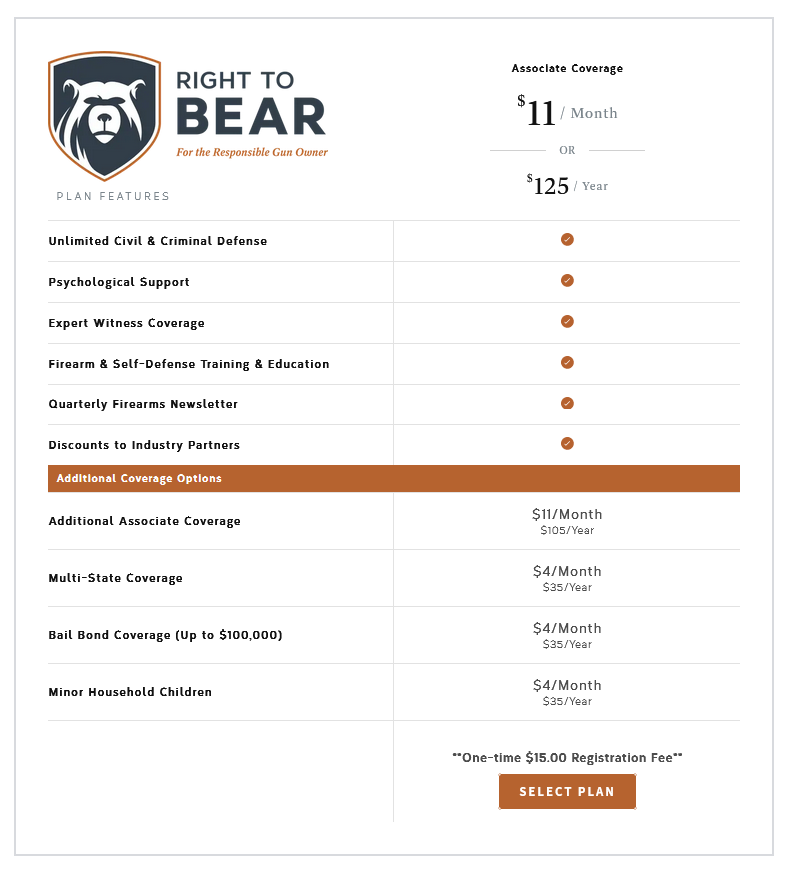This screenshot has width=788, height=871.
Task: Click the Multi-State Coverage label
Action: pos(115,578)
